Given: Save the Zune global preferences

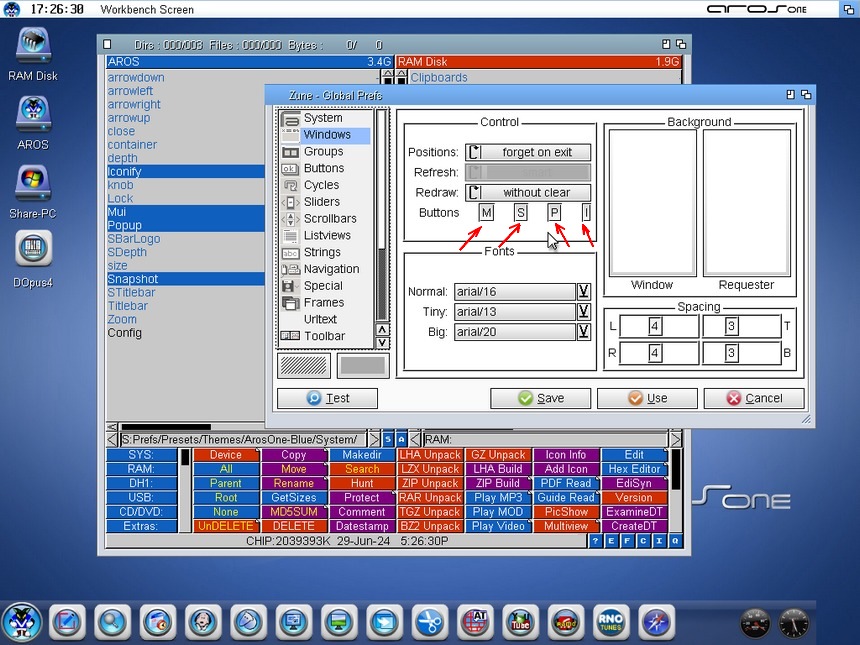Looking at the screenshot, I should click(540, 398).
